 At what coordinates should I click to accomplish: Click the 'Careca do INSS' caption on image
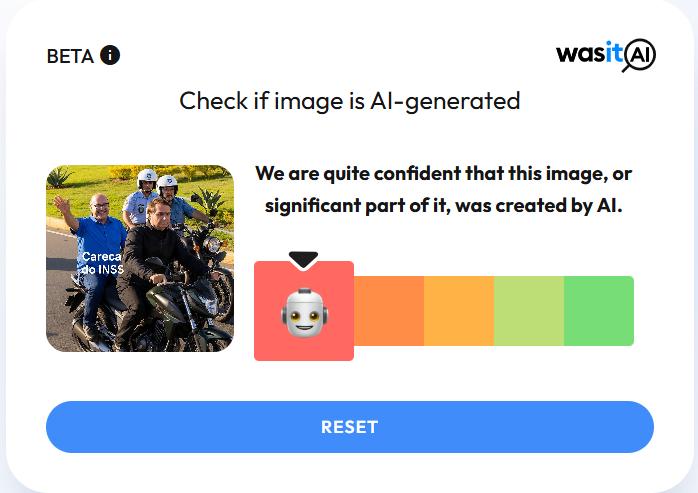[102, 263]
